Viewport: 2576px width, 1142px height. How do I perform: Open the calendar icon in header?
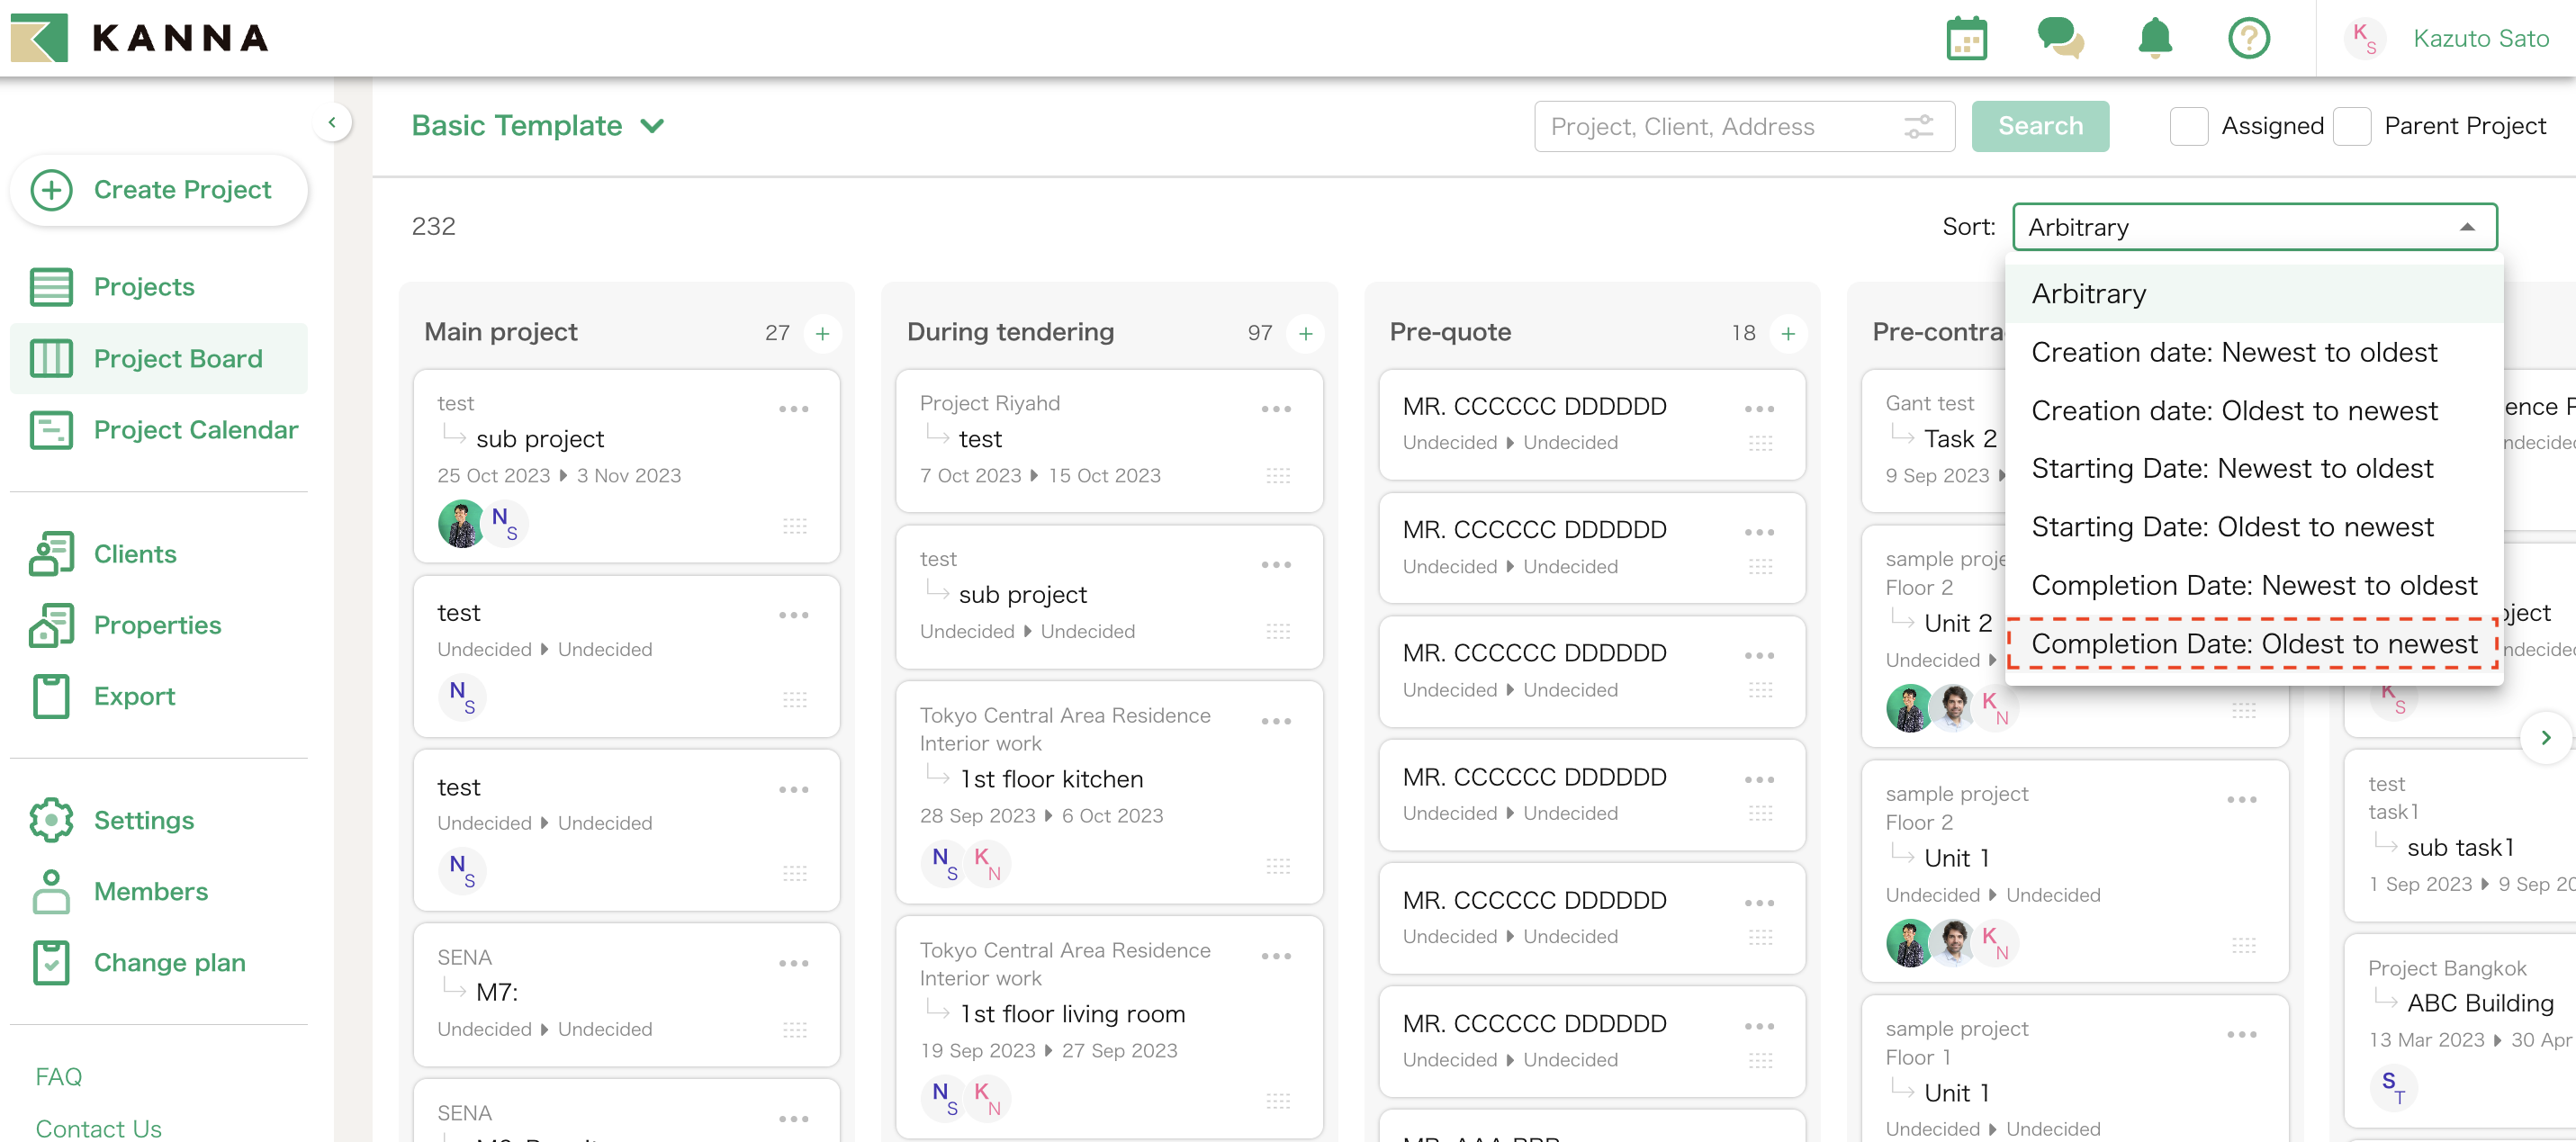[1965, 39]
